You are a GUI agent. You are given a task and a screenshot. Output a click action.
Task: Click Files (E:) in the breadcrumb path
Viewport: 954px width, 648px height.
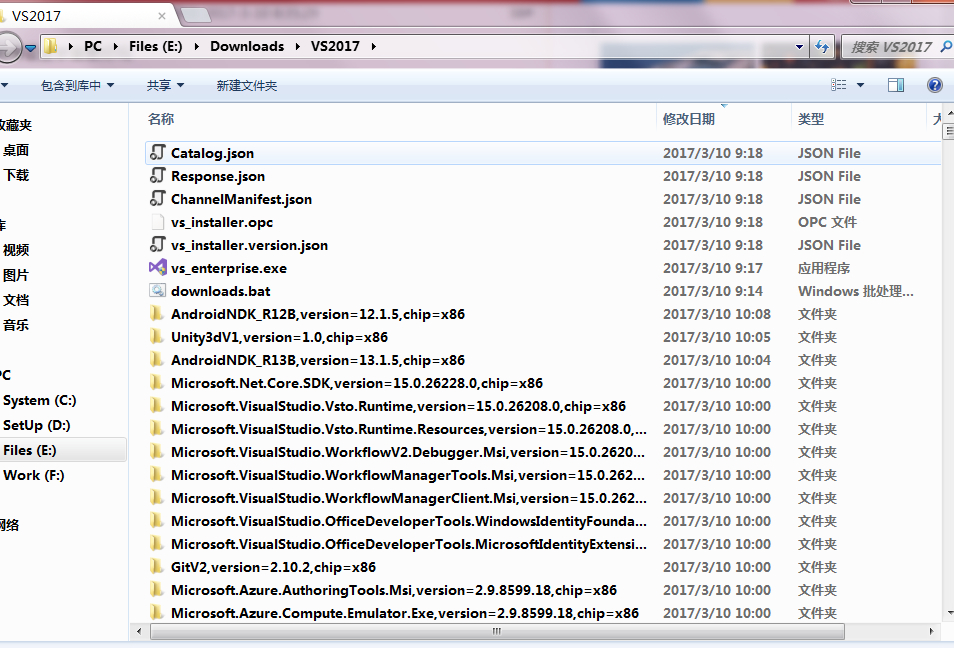[155, 46]
